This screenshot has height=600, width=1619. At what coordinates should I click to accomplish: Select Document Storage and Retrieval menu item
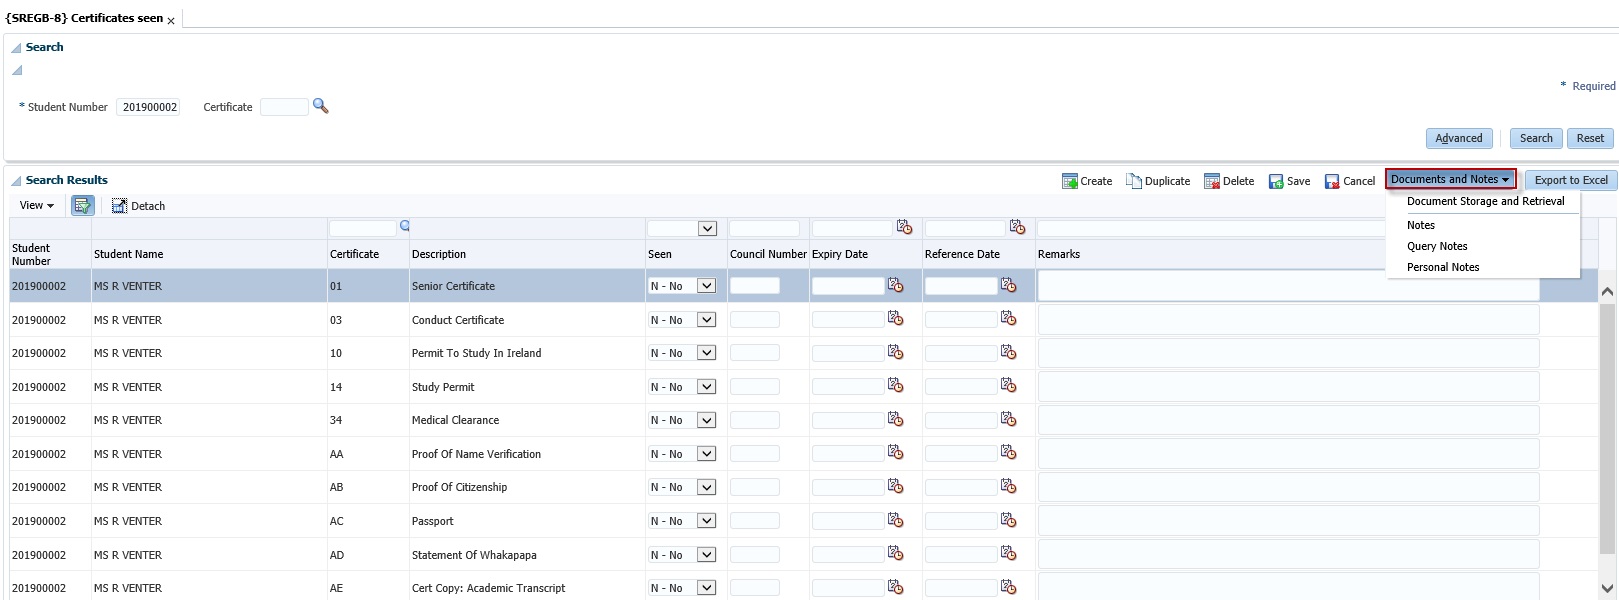[1485, 201]
